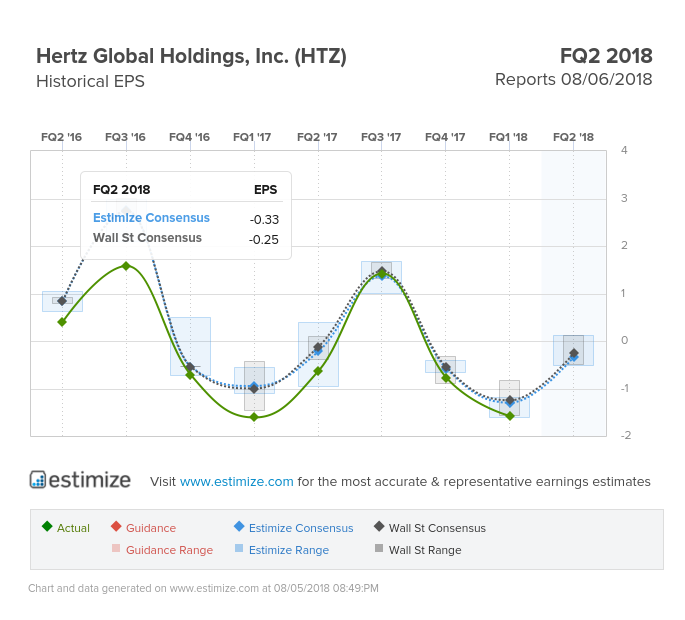Click the chart generated timestamp footer
Screen dimensions: 685x620
[x=203, y=588]
